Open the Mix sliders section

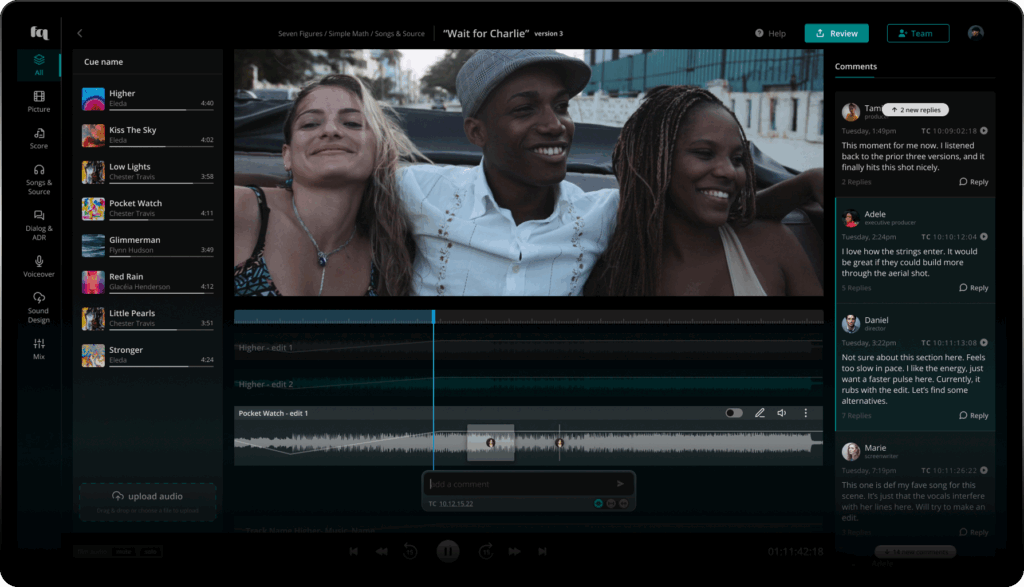pos(39,348)
